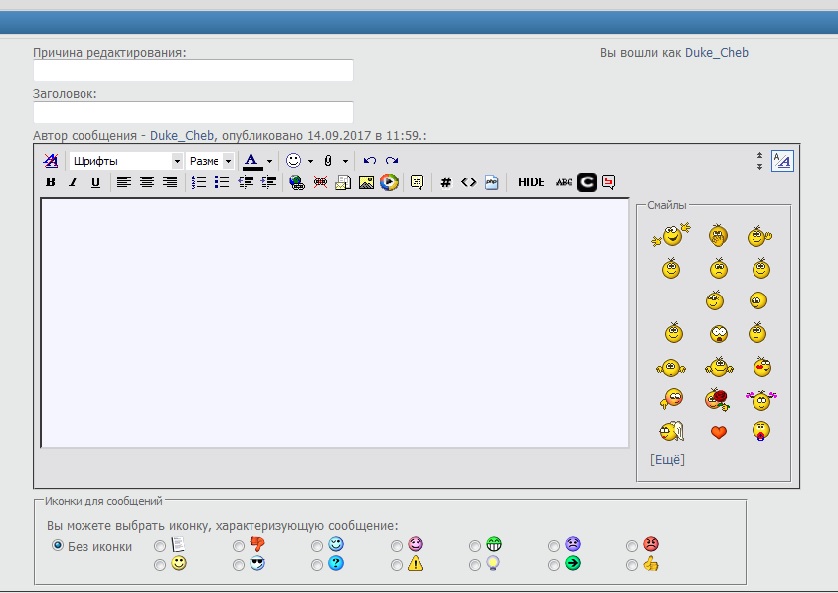
Task: Select the warning triangle message icon
Action: [x=397, y=565]
